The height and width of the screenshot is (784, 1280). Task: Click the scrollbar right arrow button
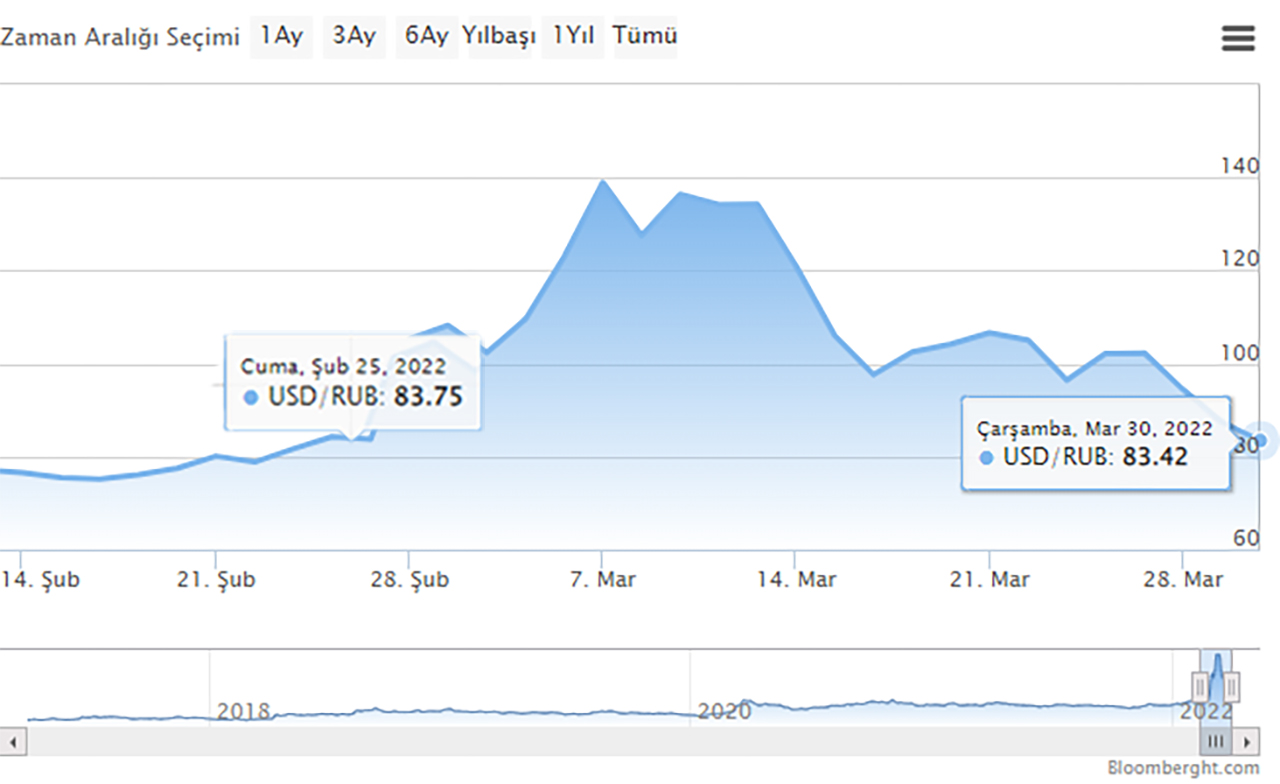pos(1246,742)
